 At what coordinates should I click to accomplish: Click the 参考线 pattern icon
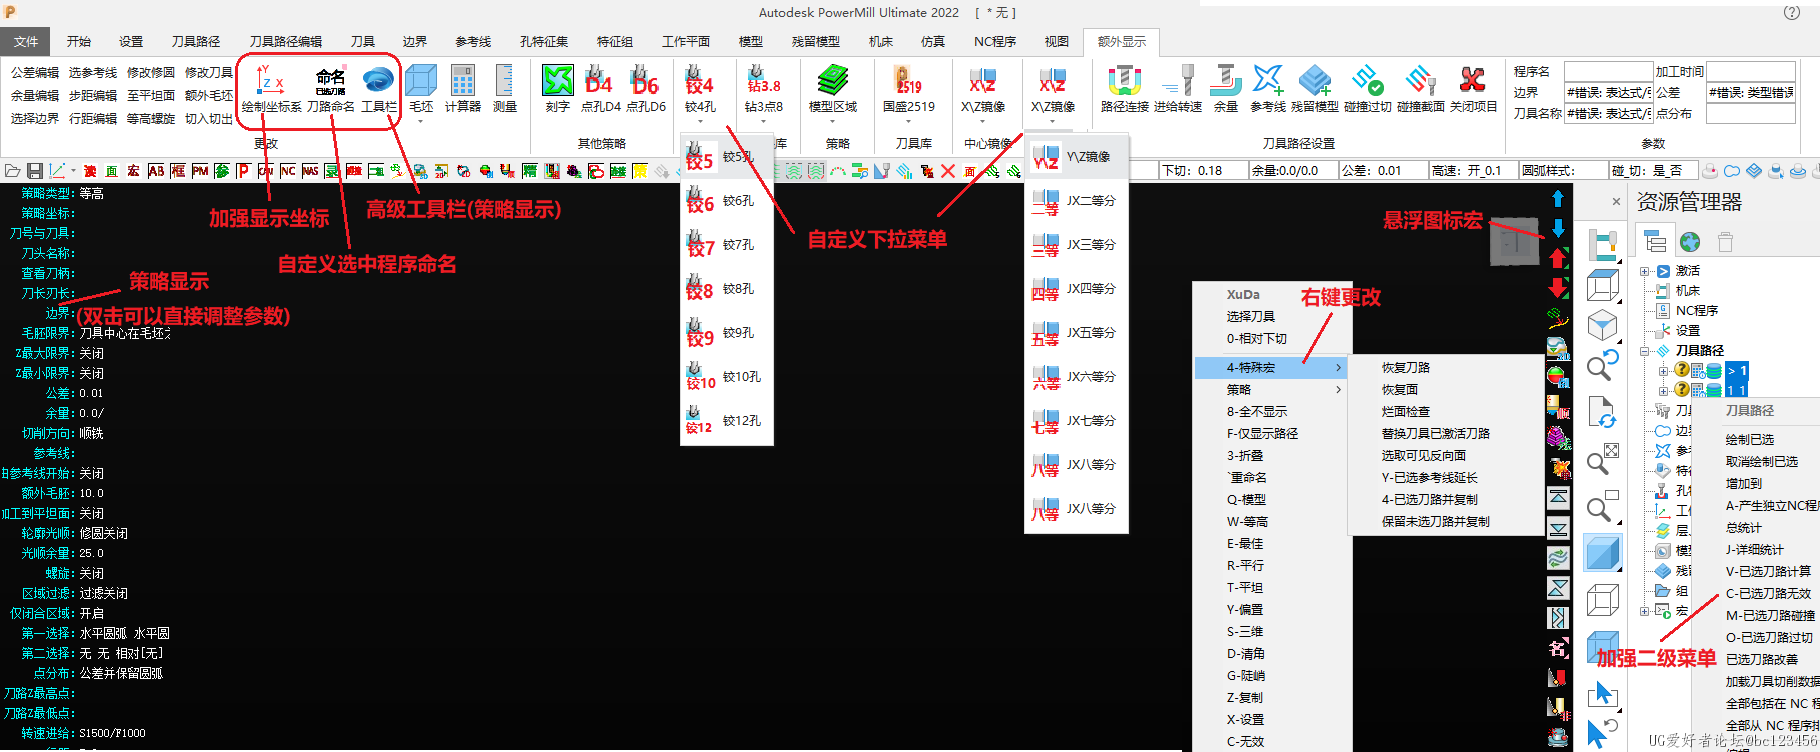pos(1267,89)
